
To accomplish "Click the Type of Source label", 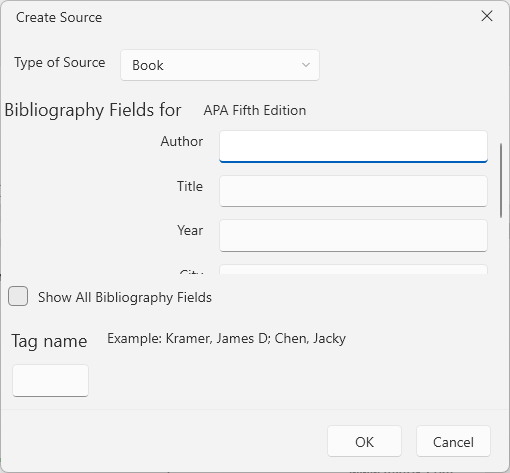I will coord(60,63).
